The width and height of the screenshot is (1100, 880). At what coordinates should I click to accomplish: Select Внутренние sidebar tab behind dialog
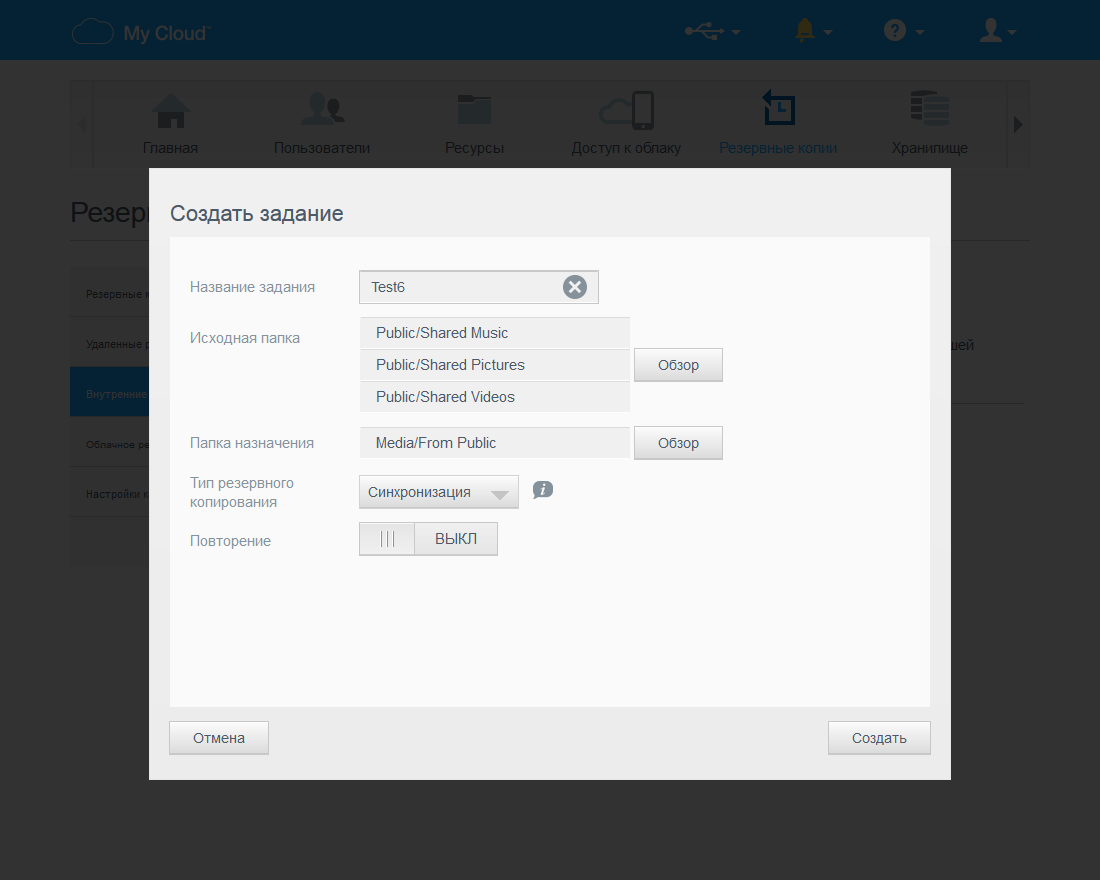click(109, 394)
